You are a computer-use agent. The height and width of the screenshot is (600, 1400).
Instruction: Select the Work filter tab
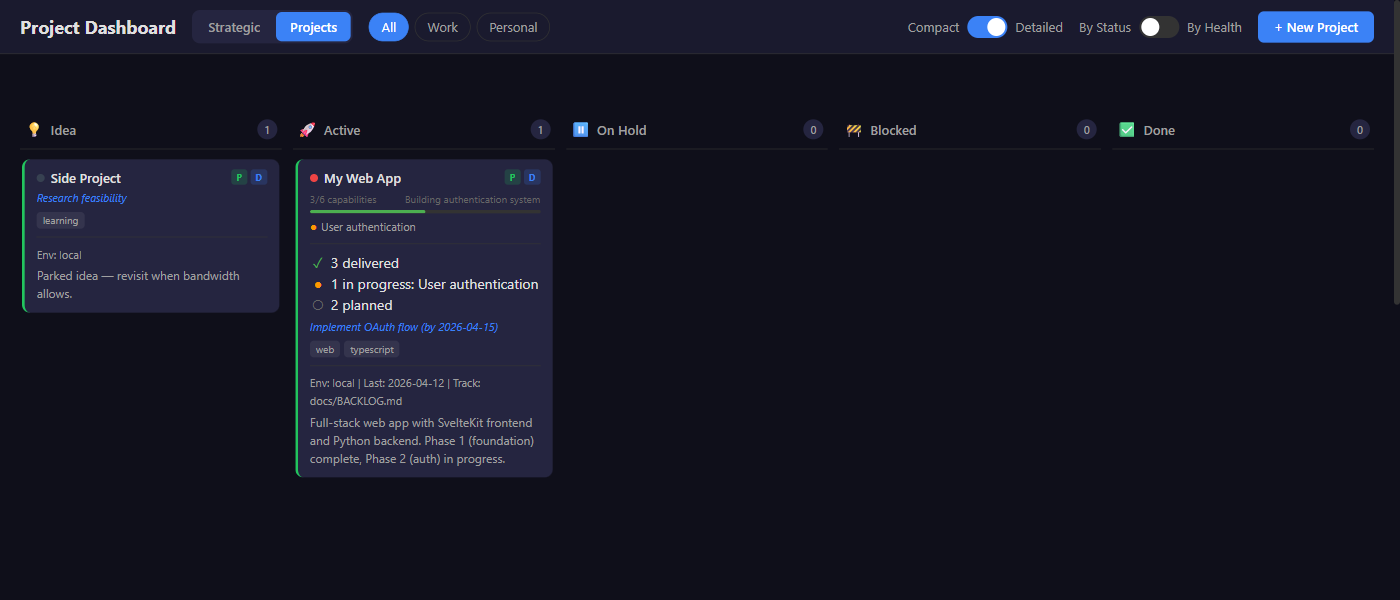tap(442, 27)
